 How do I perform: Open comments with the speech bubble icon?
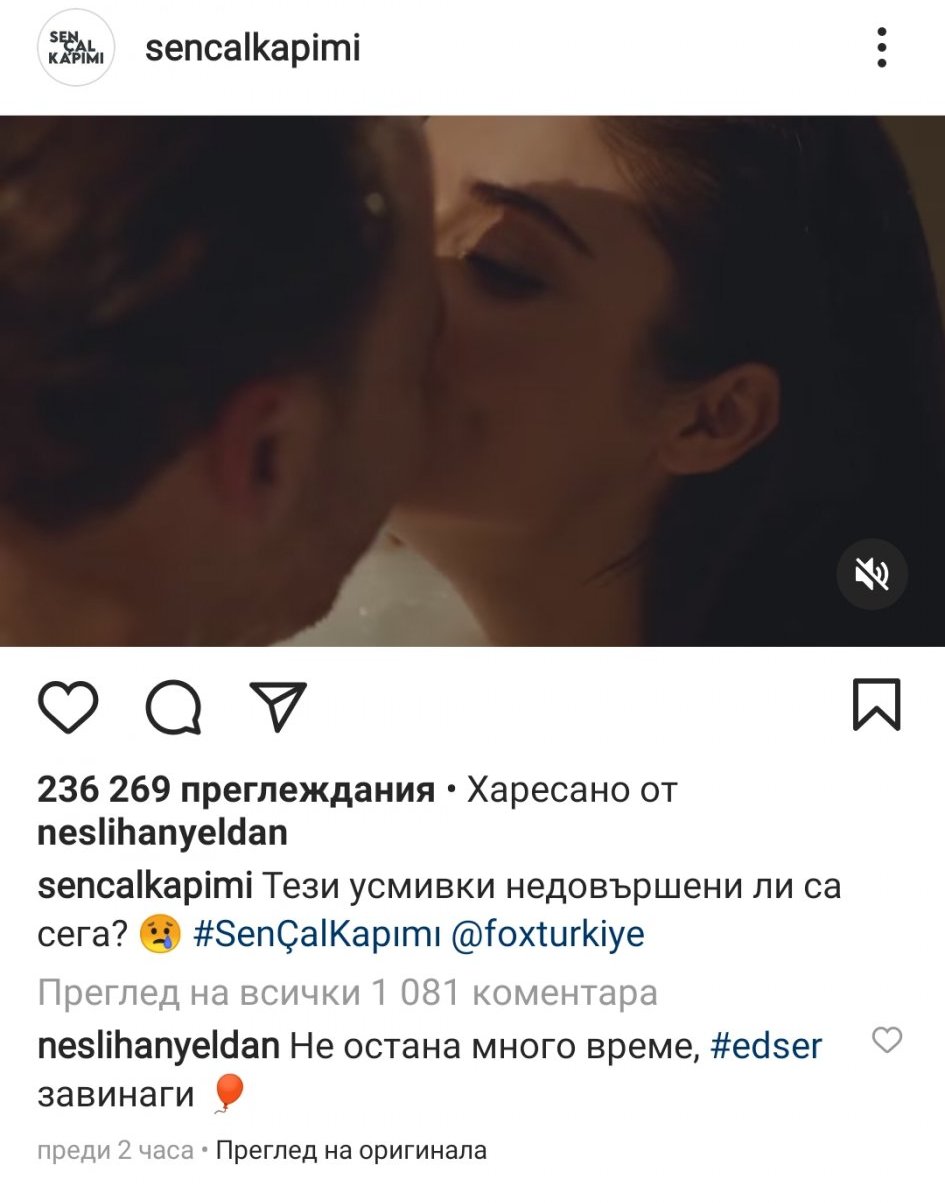click(174, 707)
